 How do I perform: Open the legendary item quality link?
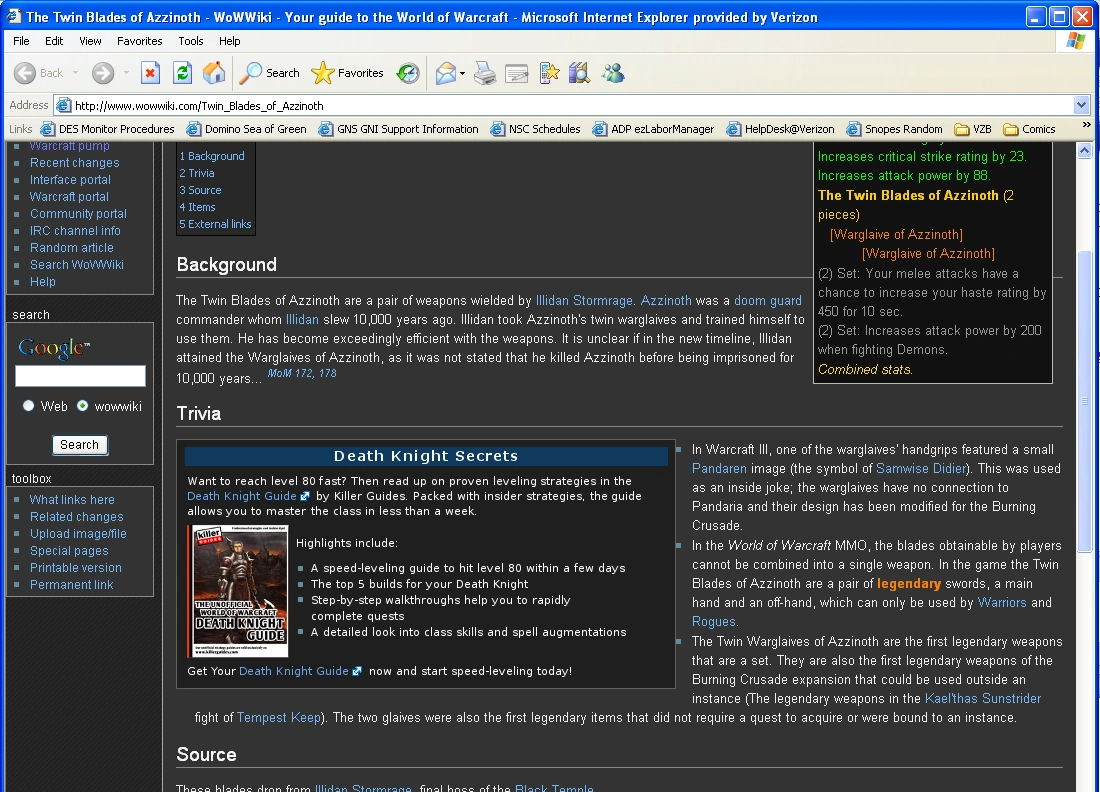pyautogui.click(x=908, y=584)
